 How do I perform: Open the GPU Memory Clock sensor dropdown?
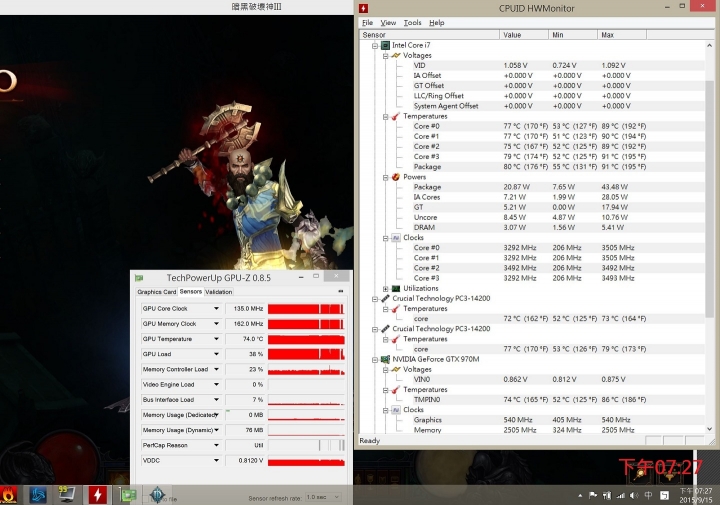216,324
